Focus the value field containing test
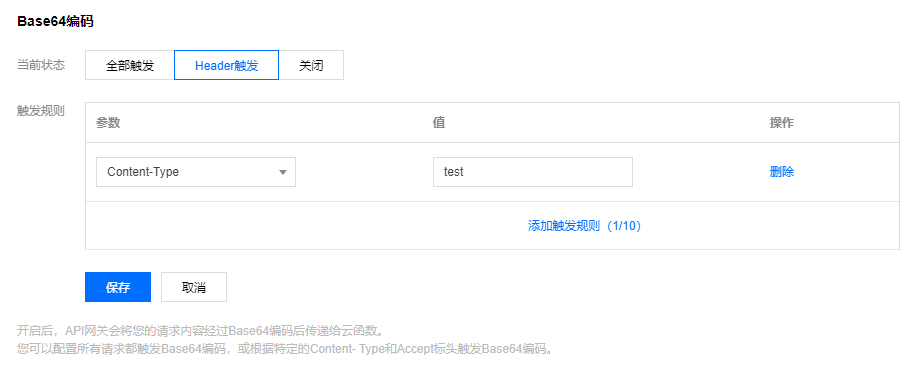The image size is (907, 365). [533, 172]
